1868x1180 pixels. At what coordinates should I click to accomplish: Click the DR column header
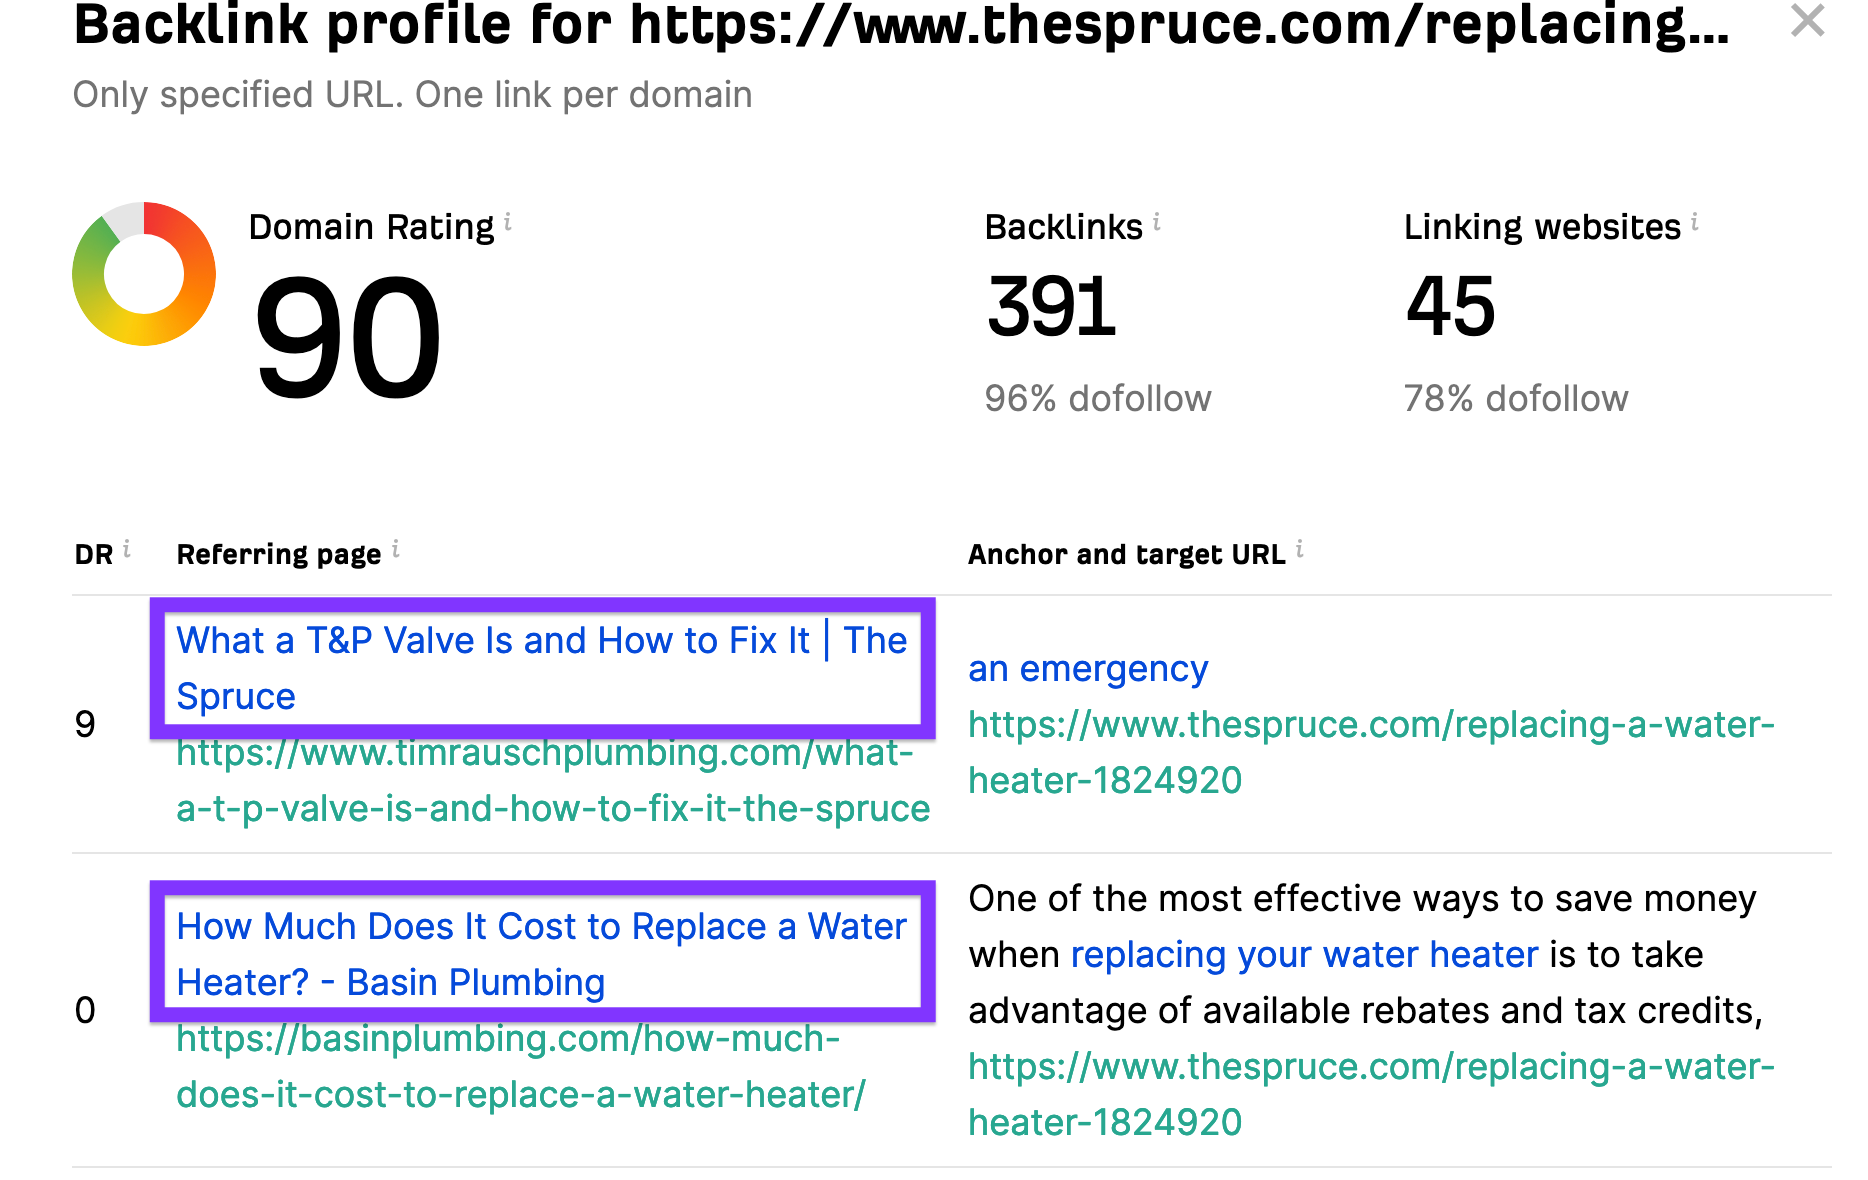[94, 554]
